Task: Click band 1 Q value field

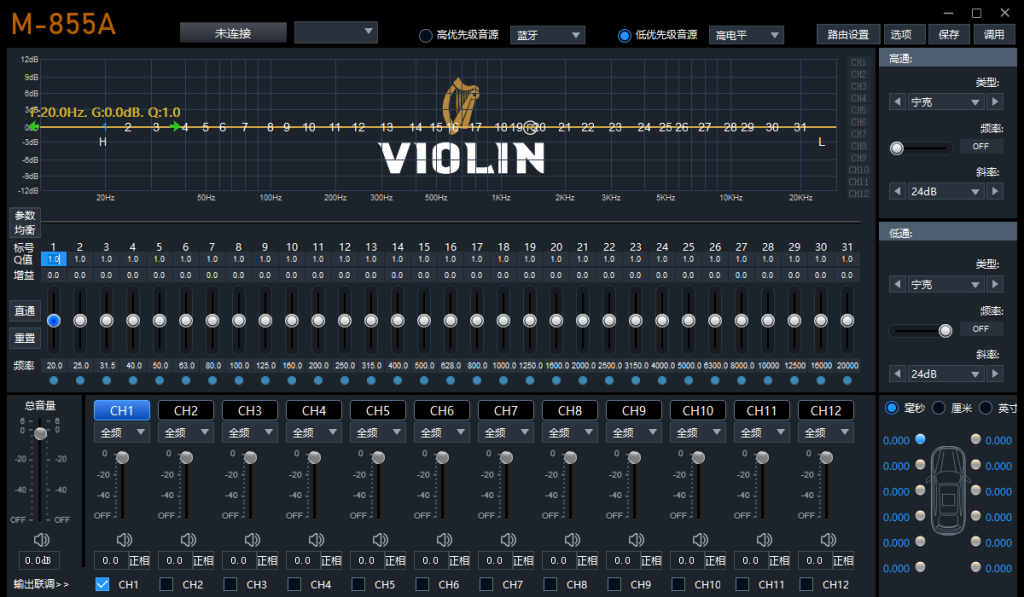Action: click(x=54, y=259)
